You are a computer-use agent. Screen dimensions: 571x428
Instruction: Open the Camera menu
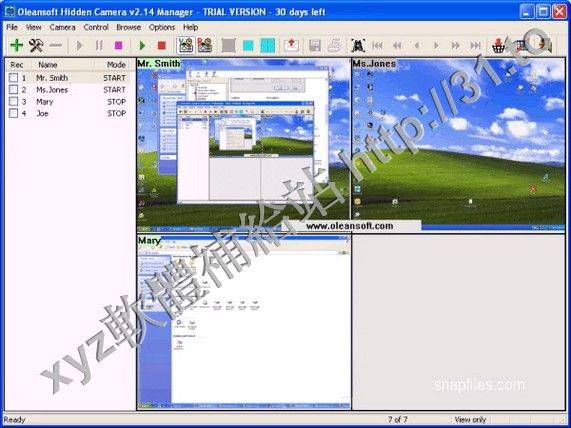click(x=62, y=27)
